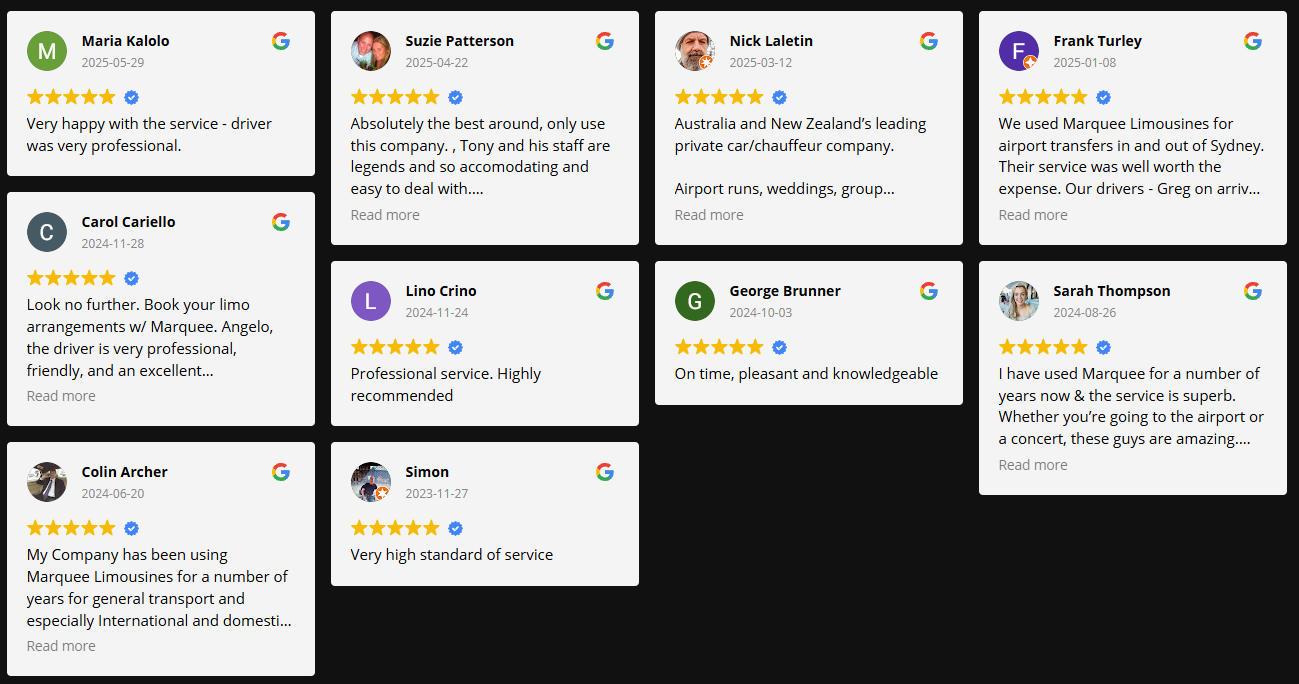Click the Google icon on Carol Cariello's review

point(281,222)
